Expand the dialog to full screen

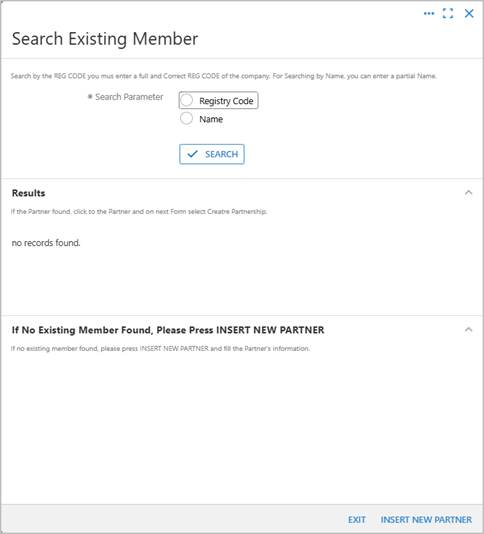point(448,14)
